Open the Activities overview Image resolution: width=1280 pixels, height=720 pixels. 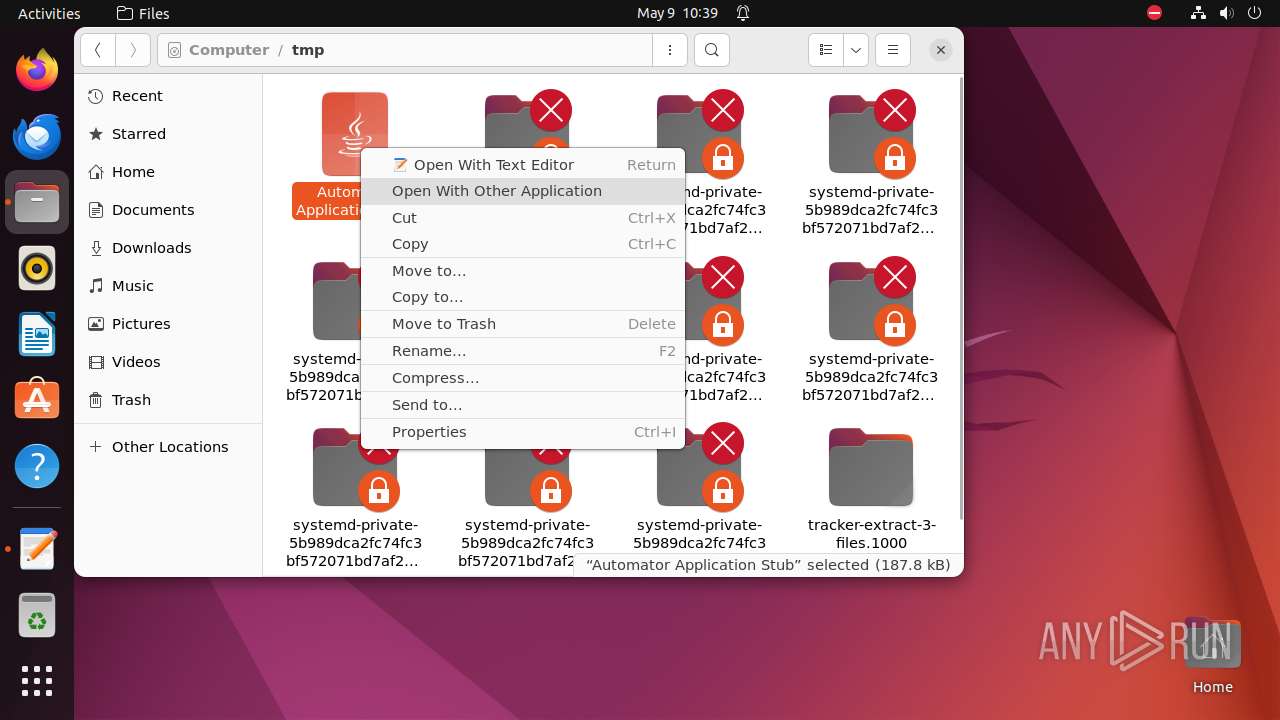click(x=49, y=13)
